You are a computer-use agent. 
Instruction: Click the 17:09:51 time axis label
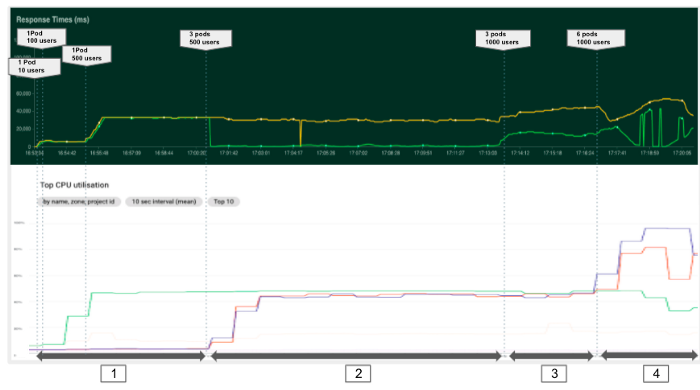coord(423,153)
